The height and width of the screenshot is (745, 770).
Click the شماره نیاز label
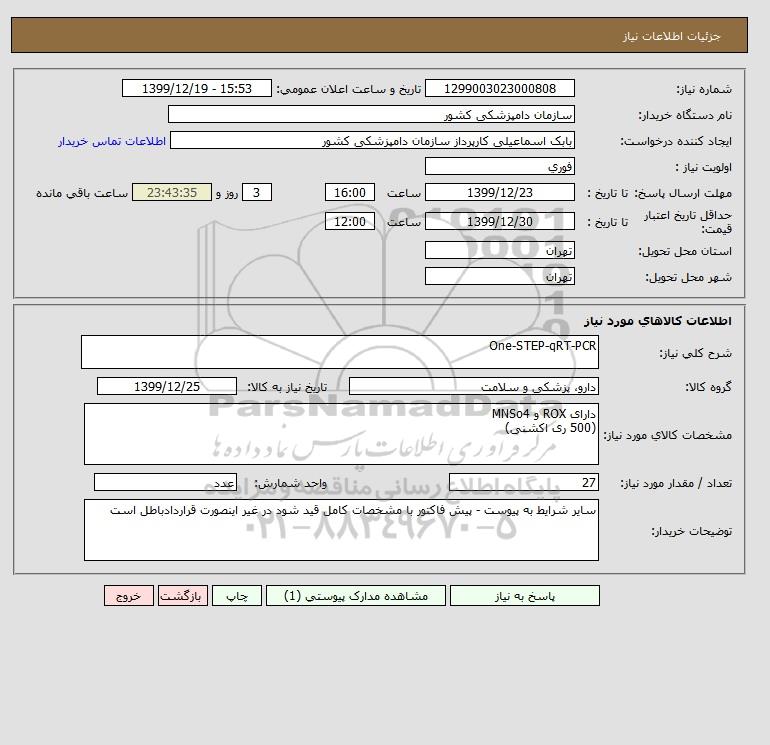[x=704, y=89]
